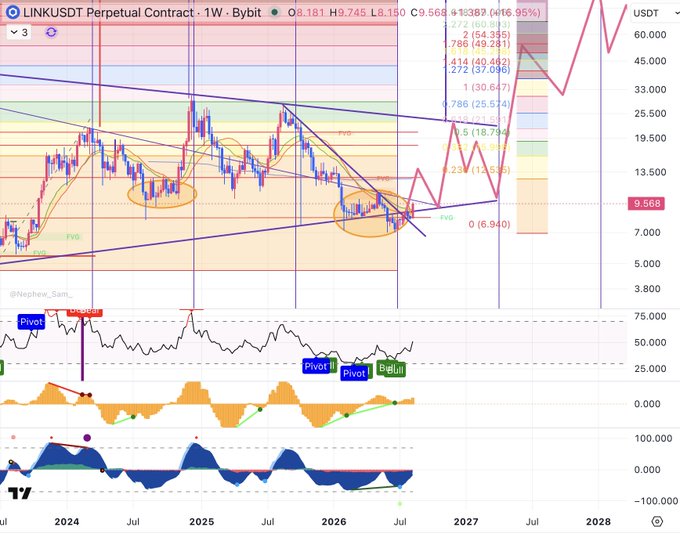Screen dimensions: 680x534
Task: Click the open value O8.181
Action: coord(306,13)
